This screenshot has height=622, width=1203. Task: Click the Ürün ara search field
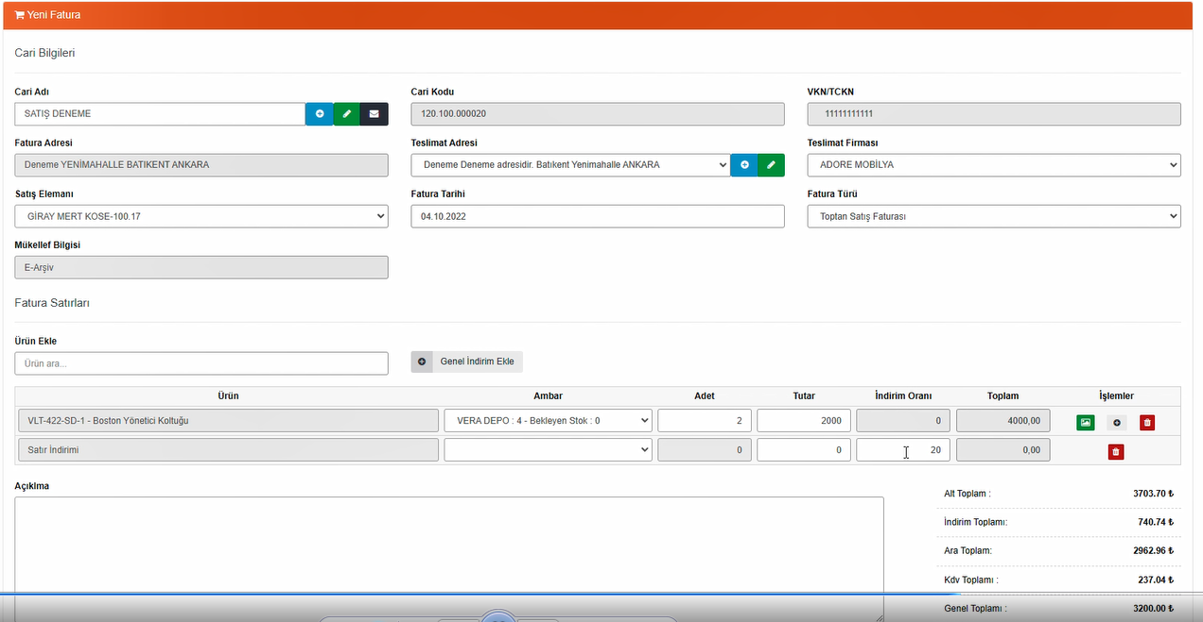click(x=201, y=363)
